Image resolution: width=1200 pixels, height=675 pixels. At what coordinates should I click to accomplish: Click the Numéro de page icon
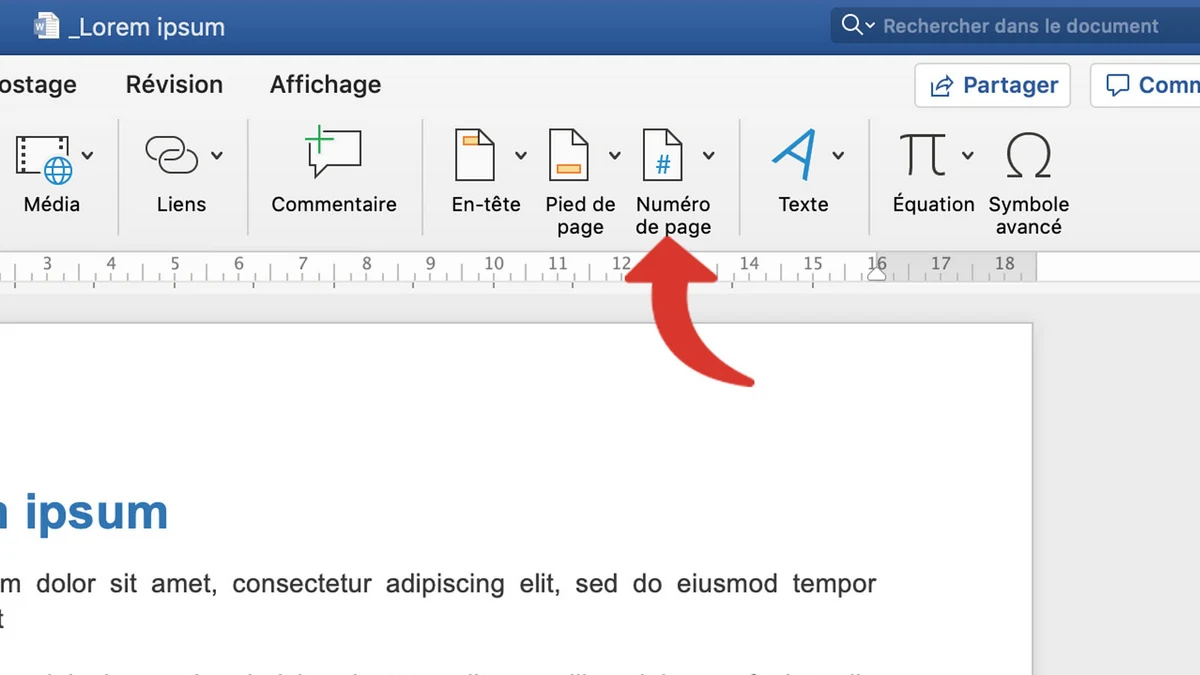click(x=662, y=155)
